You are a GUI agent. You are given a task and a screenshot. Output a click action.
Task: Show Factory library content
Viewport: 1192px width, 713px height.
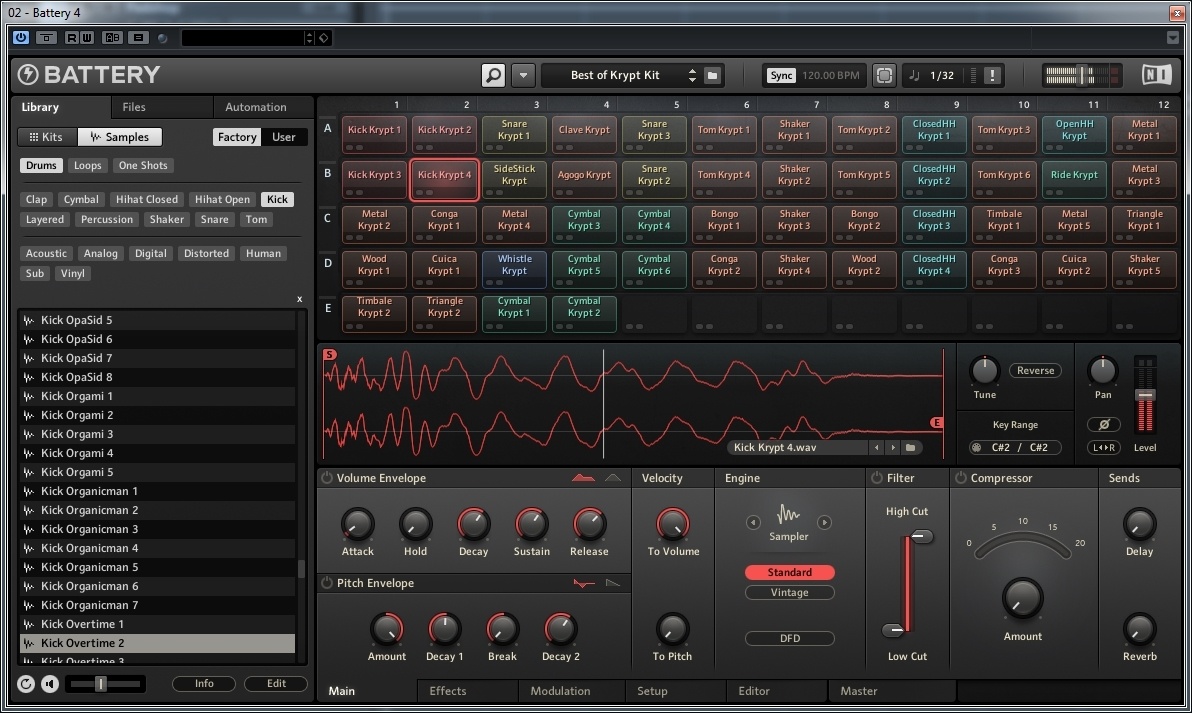pos(237,137)
